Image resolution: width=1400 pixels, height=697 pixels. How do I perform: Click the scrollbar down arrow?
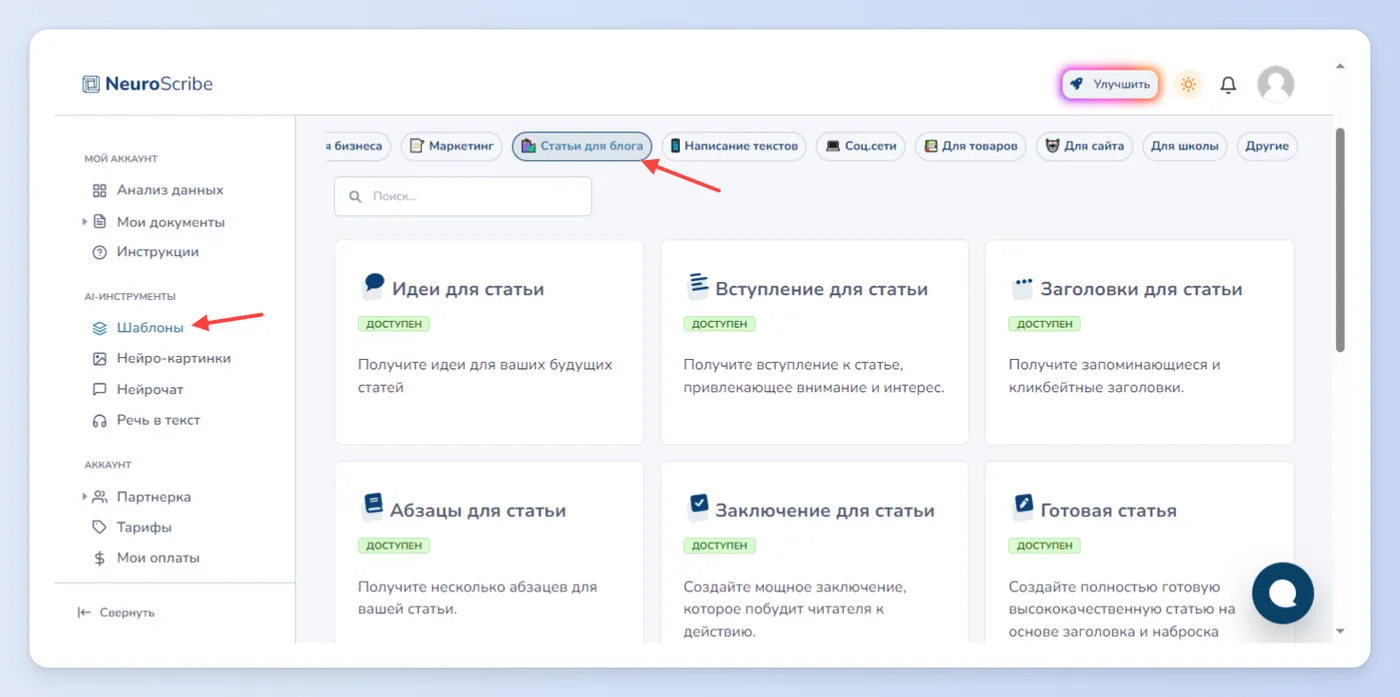[x=1340, y=631]
